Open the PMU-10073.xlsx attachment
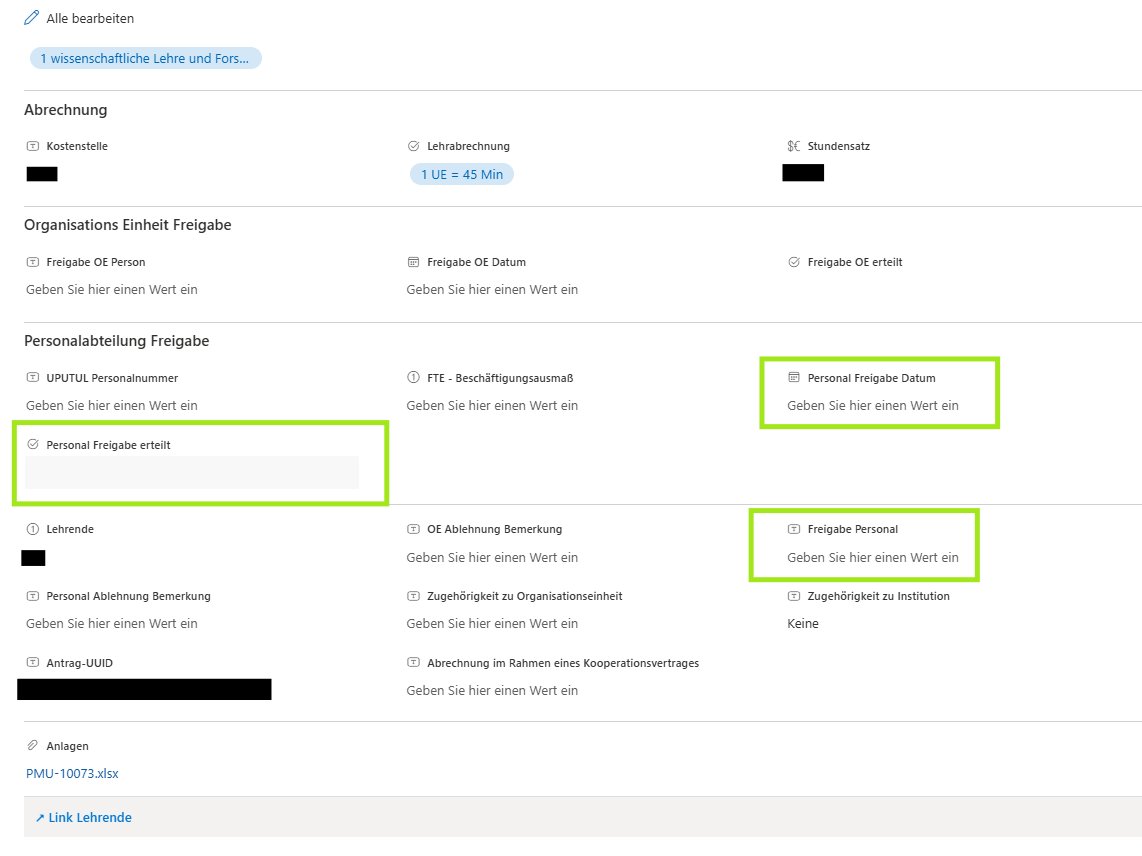 (x=72, y=774)
